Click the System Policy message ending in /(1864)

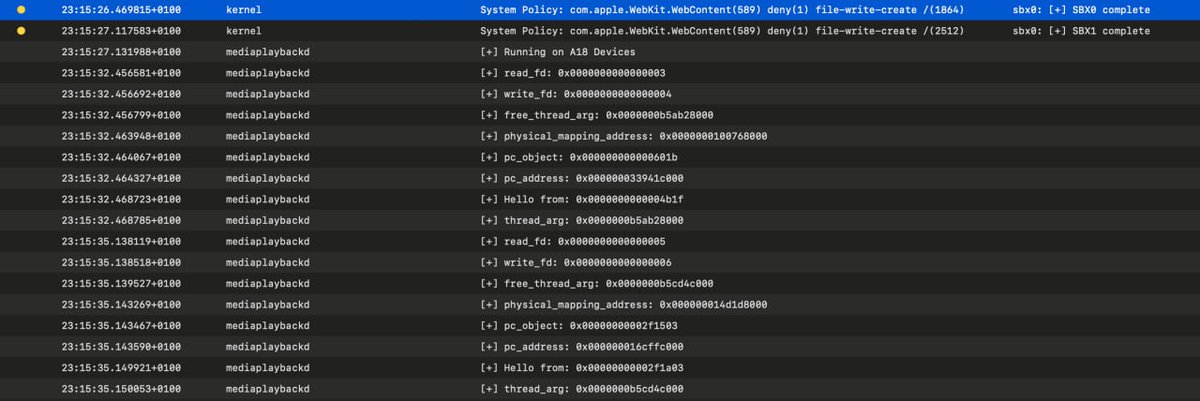point(720,9)
